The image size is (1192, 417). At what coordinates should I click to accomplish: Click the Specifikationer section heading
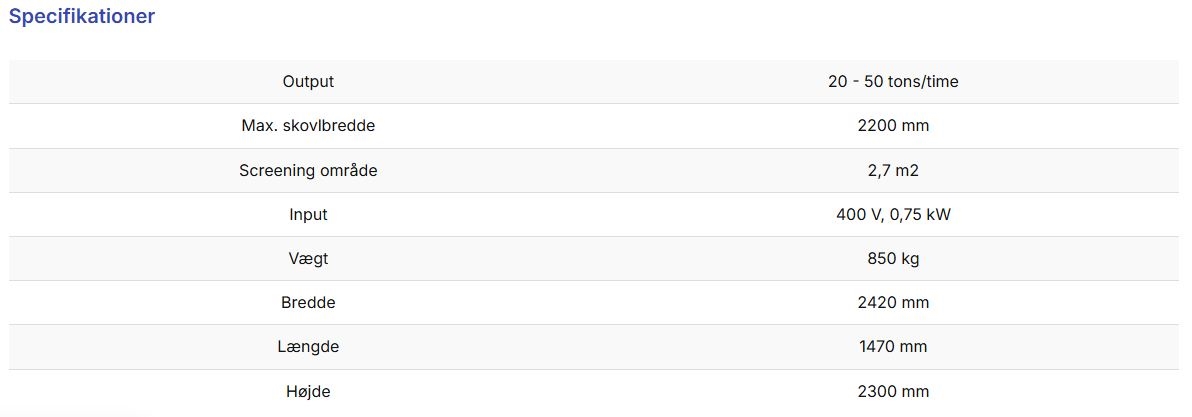coord(82,17)
